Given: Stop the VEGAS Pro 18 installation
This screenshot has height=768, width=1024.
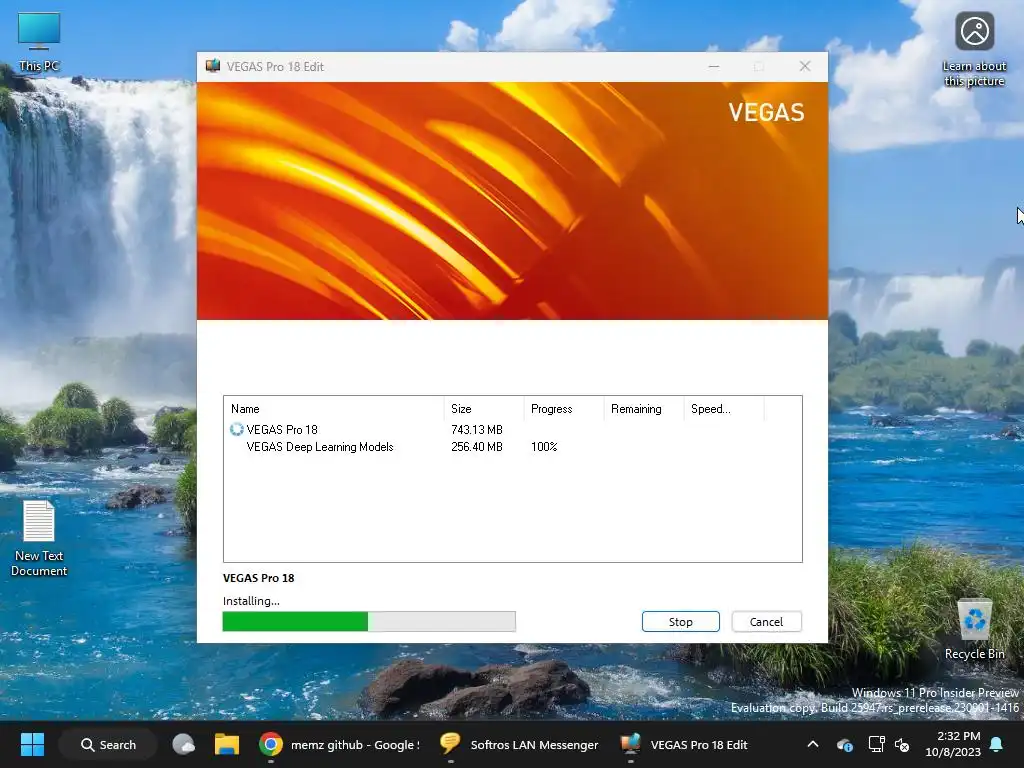Looking at the screenshot, I should (x=680, y=622).
